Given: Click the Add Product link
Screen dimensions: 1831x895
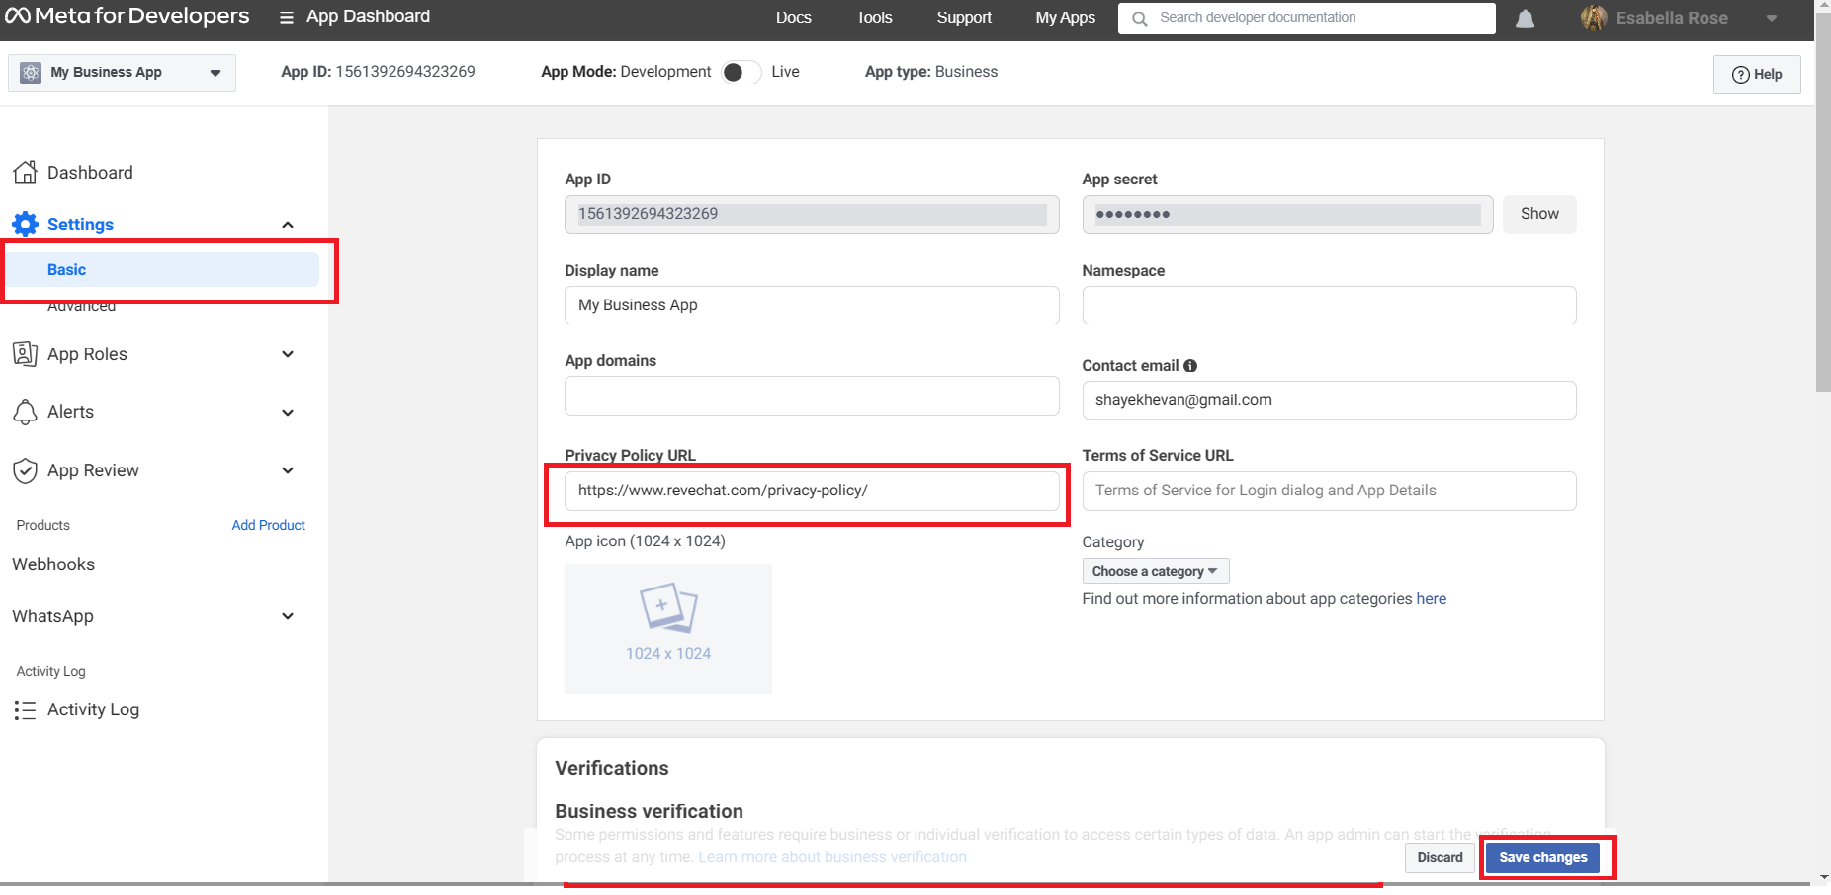Looking at the screenshot, I should point(268,525).
